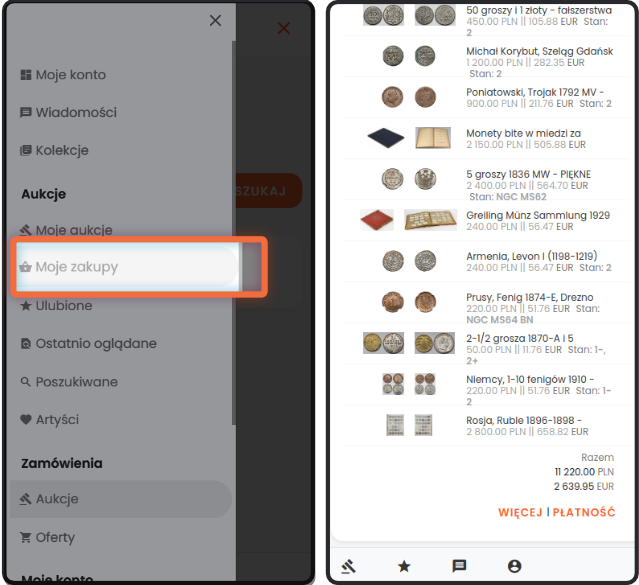The image size is (639, 585).
Task: Click the PŁATNOŚĆ payment link
Action: pos(584,512)
